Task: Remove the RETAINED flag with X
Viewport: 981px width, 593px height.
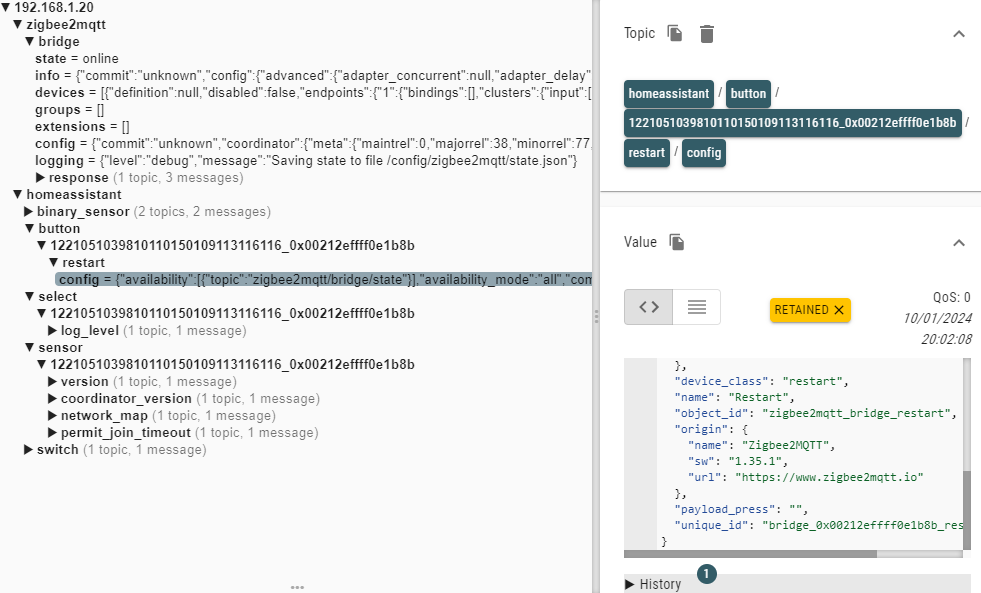Action: pos(839,310)
